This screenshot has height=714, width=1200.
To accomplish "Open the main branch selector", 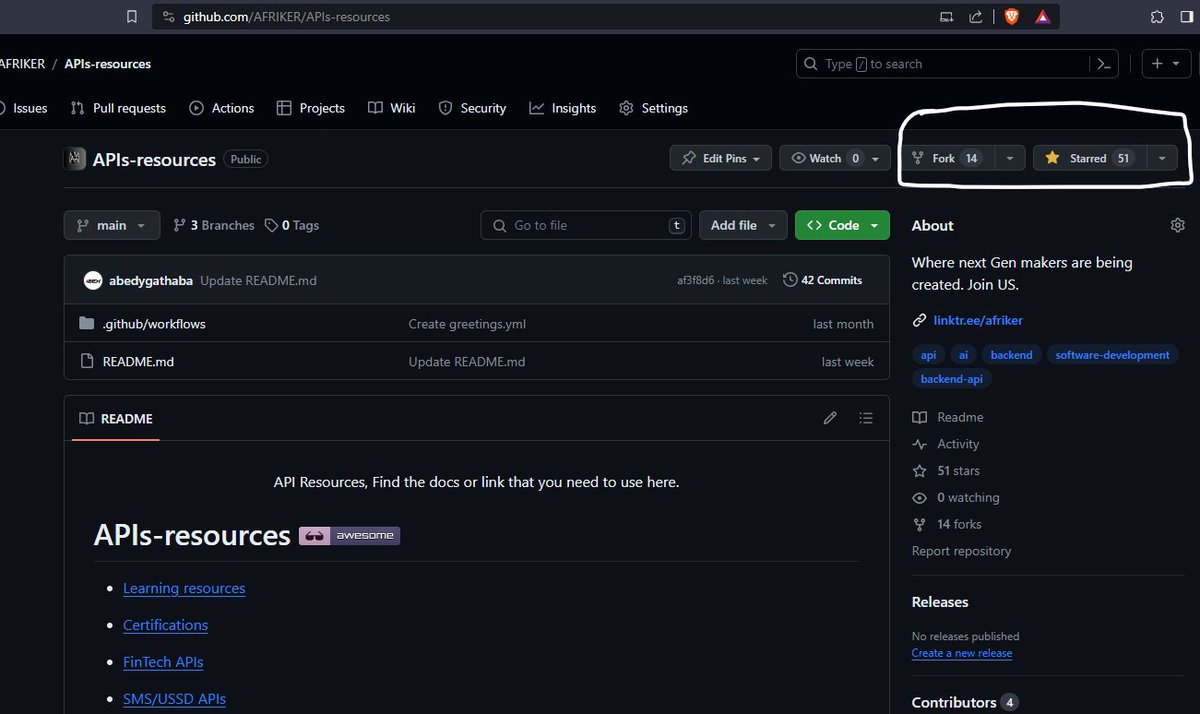I will 112,225.
